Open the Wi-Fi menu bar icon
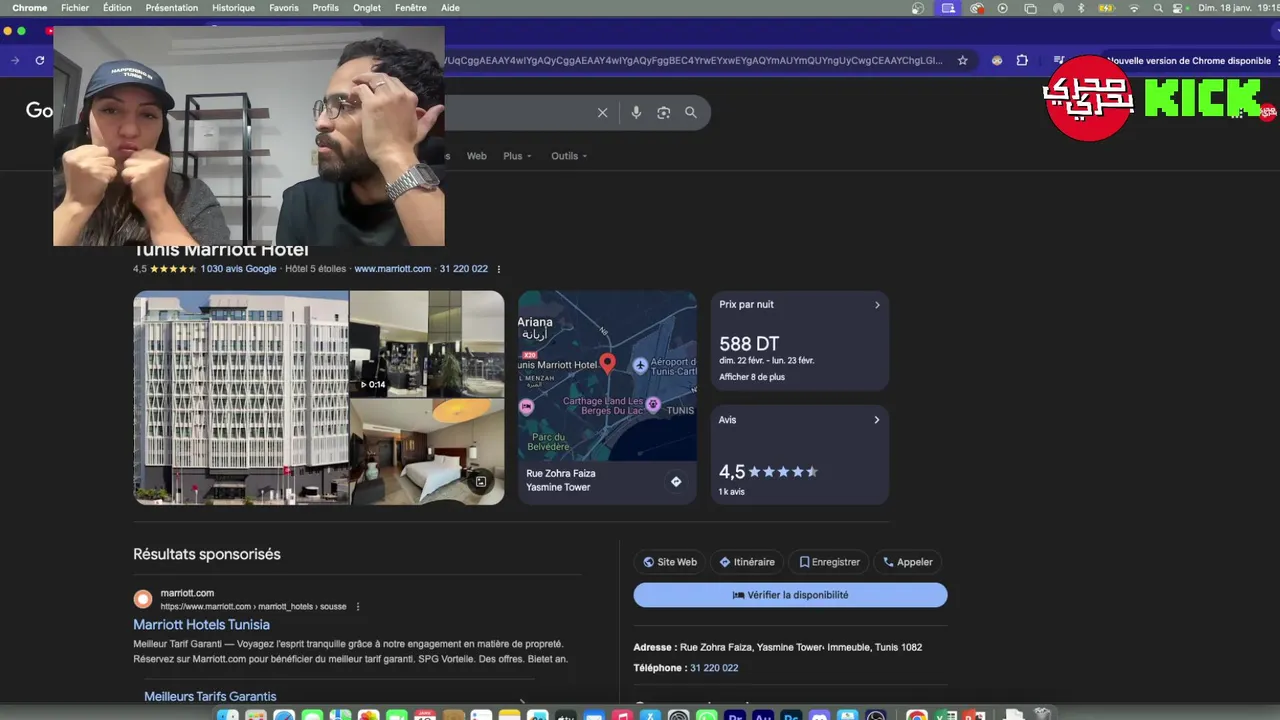Viewport: 1280px width, 720px height. (x=1134, y=8)
